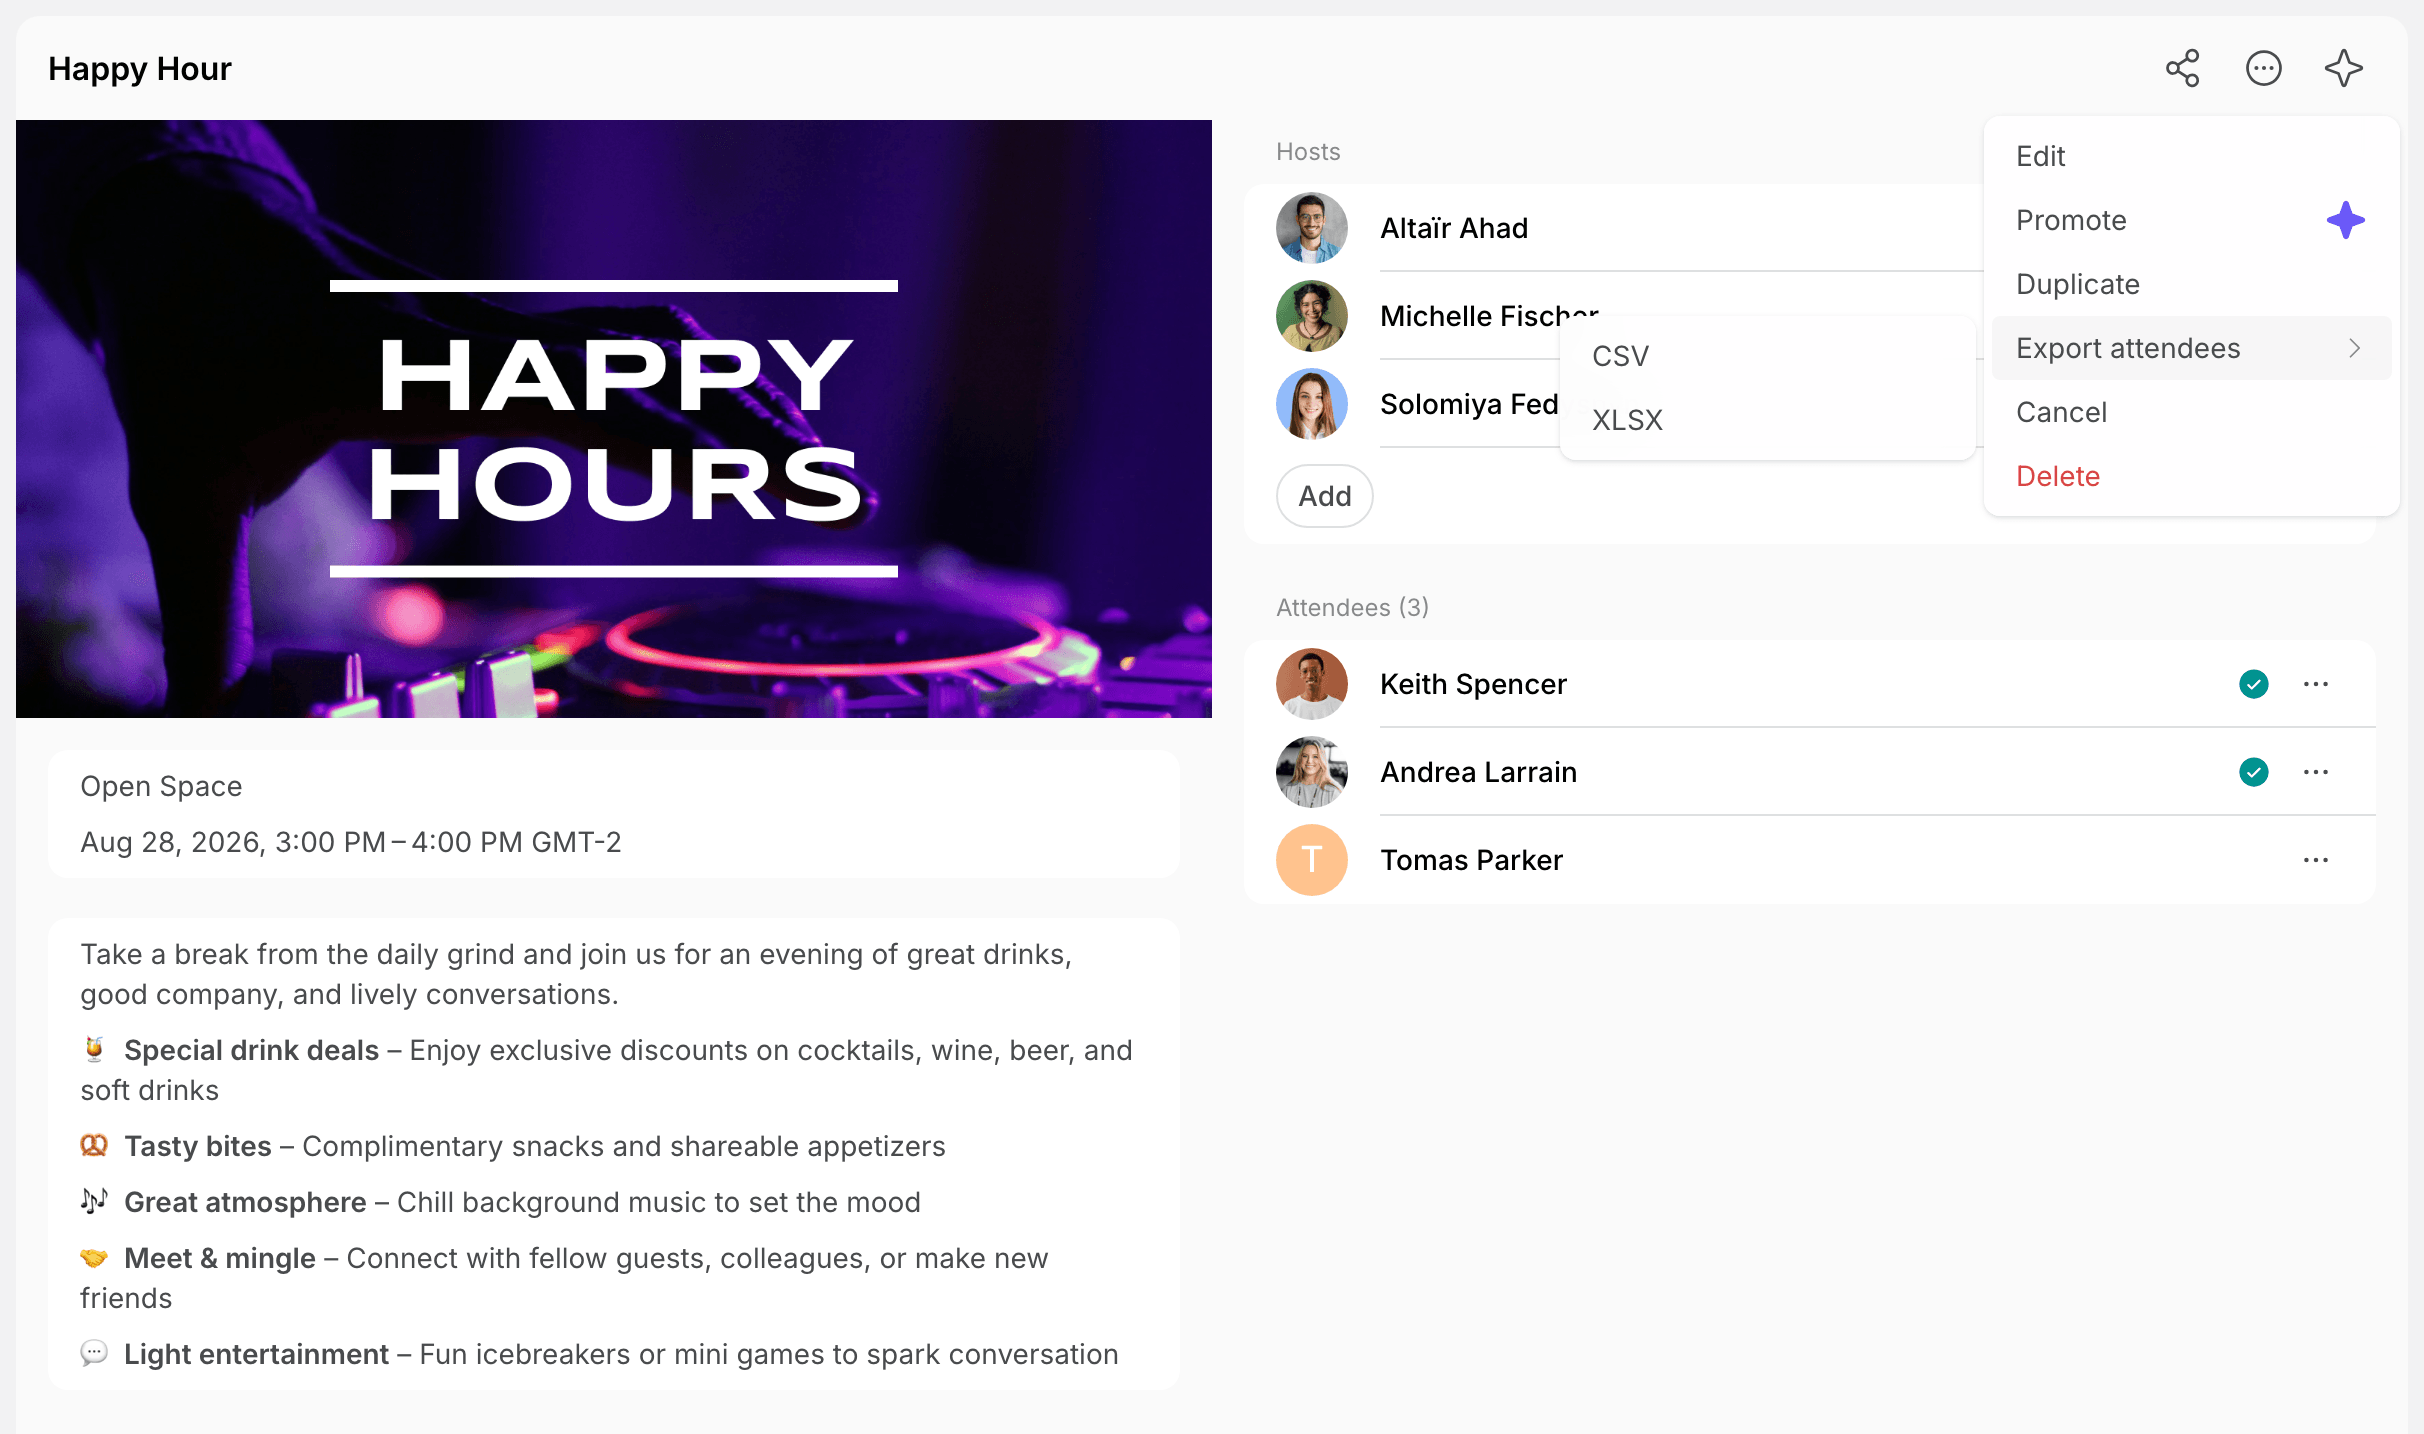Export attendees as XLSX
Viewport: 2424px width, 1434px height.
(x=1768, y=420)
